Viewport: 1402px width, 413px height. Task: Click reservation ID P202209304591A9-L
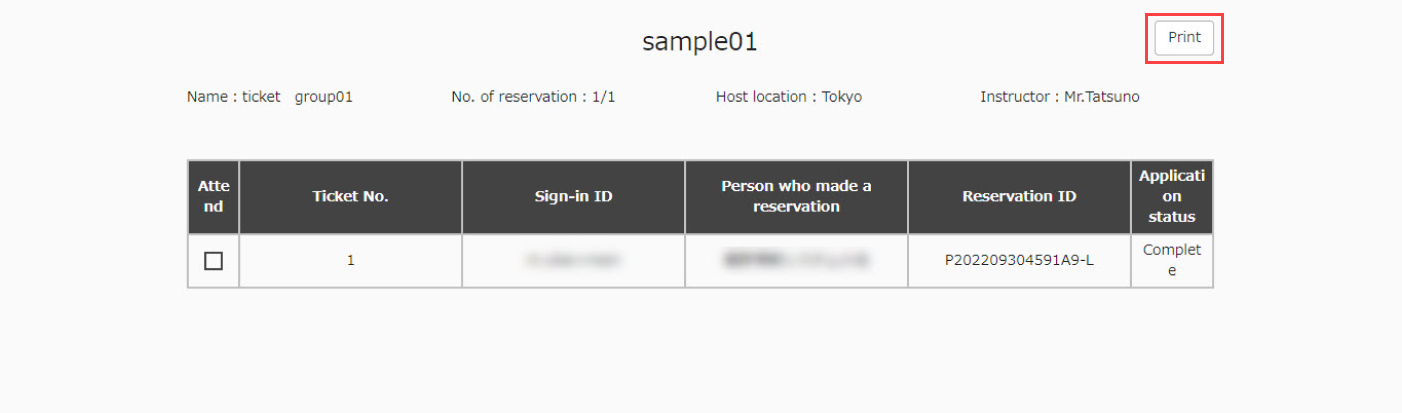coord(1019,261)
